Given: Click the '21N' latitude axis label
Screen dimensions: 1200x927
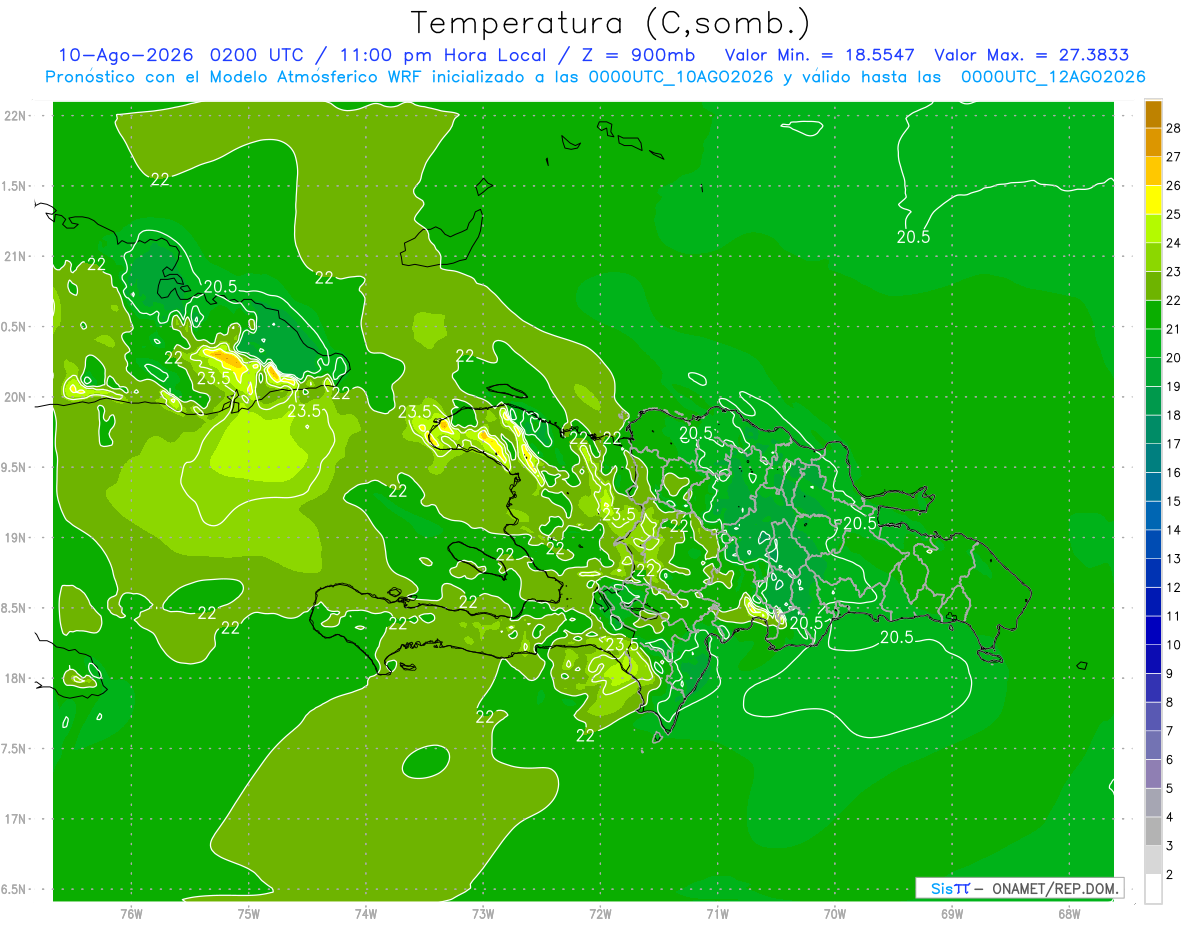Looking at the screenshot, I should coord(15,256).
